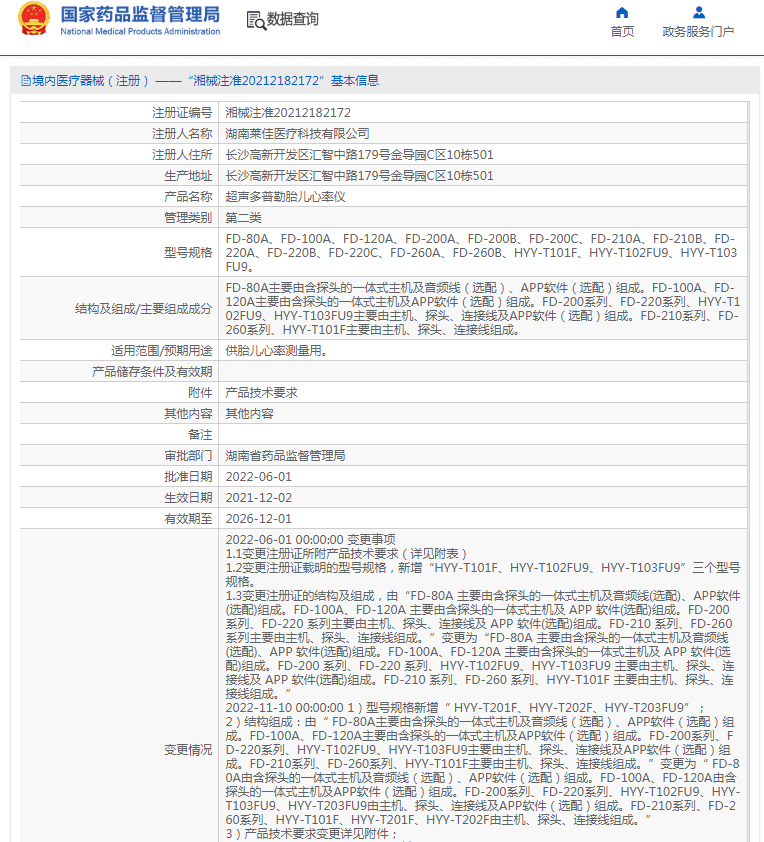This screenshot has height=842, width=764.
Task: Click the 型号规格 model list value
Action: pyautogui.click(x=482, y=252)
